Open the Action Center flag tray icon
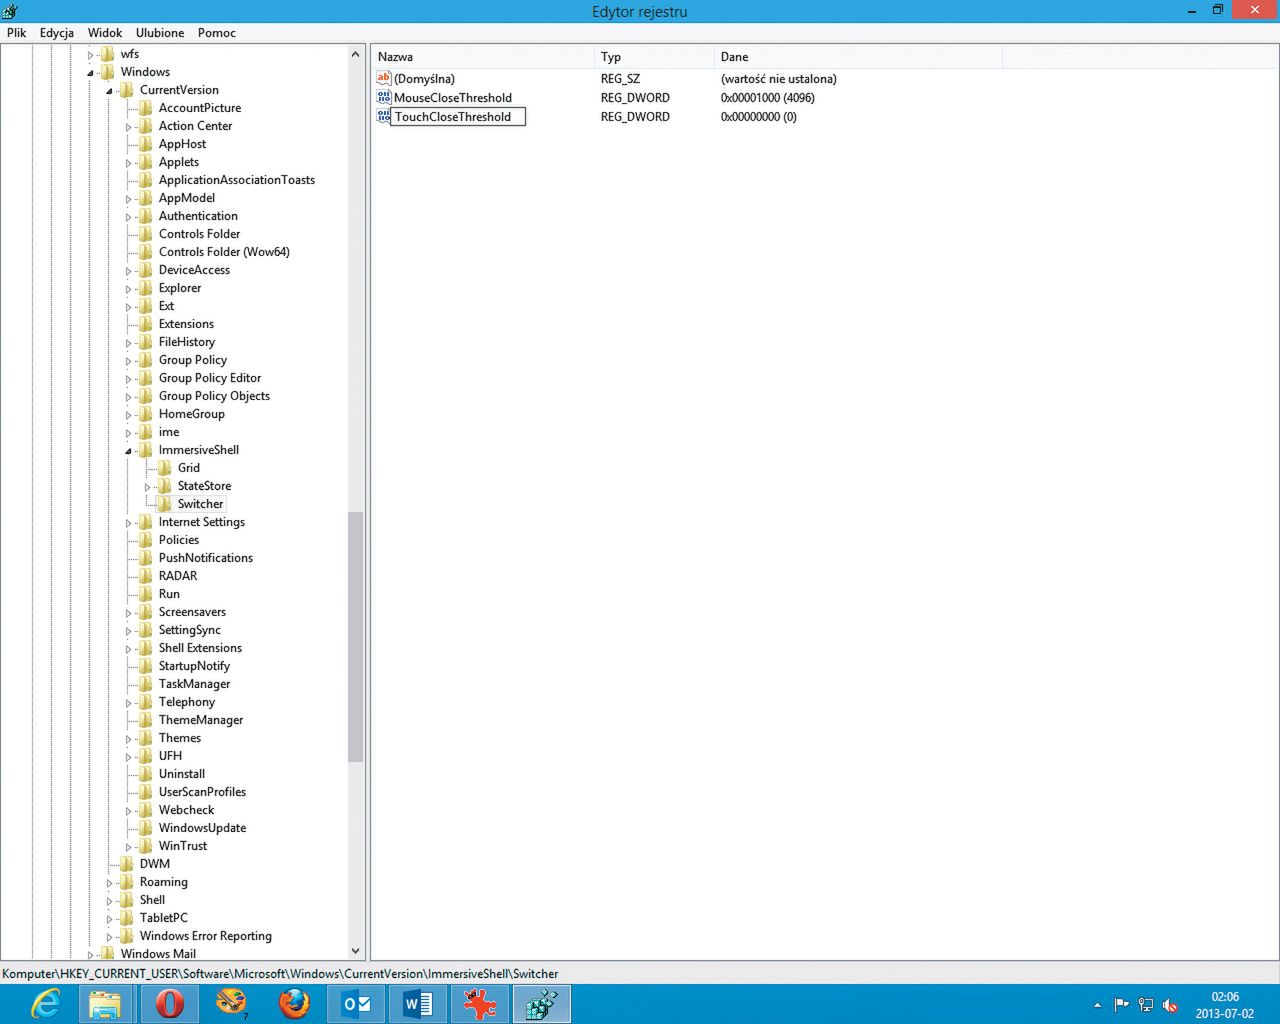This screenshot has height=1024, width=1280. tap(1121, 1005)
